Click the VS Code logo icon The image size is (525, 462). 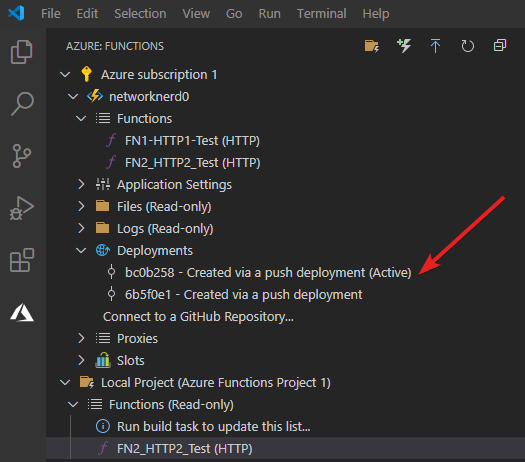(16, 13)
